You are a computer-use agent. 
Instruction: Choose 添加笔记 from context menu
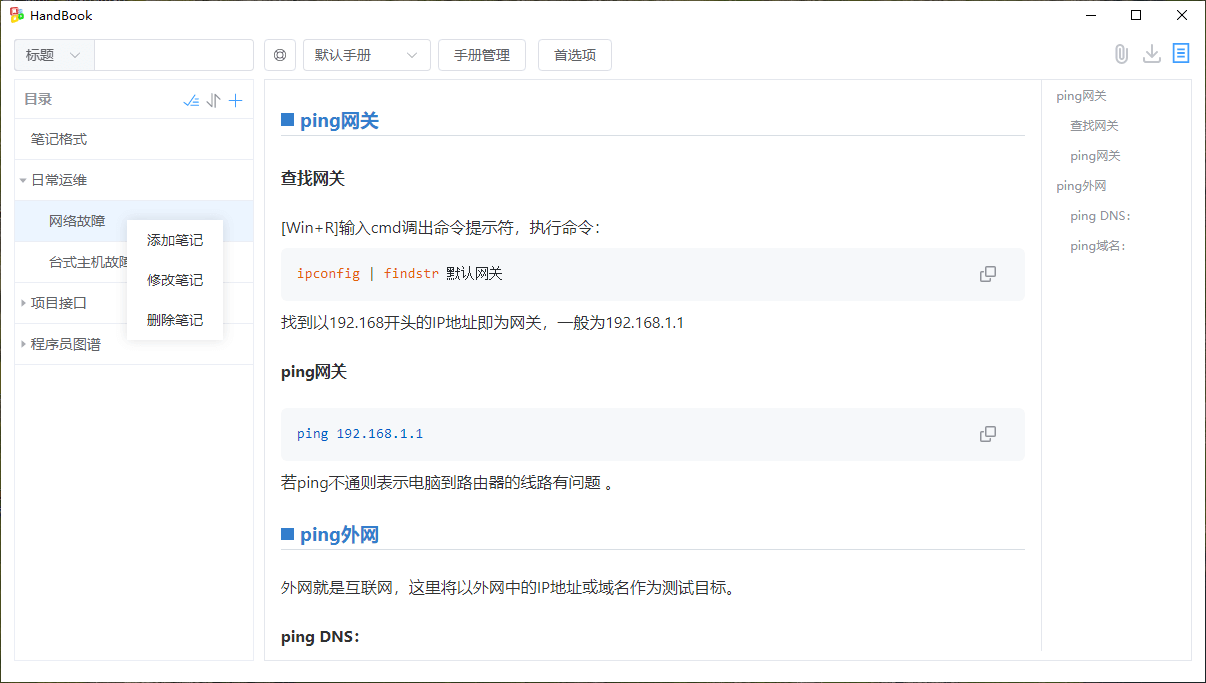coord(175,240)
